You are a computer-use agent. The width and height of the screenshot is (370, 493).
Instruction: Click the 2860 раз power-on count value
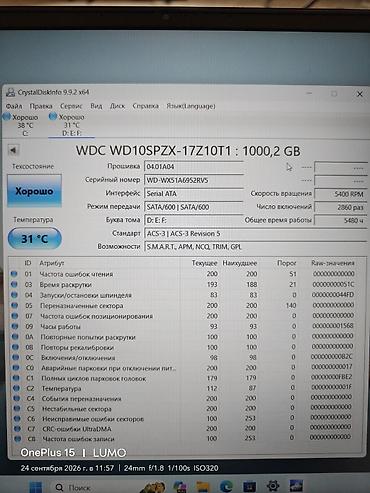coord(341,207)
